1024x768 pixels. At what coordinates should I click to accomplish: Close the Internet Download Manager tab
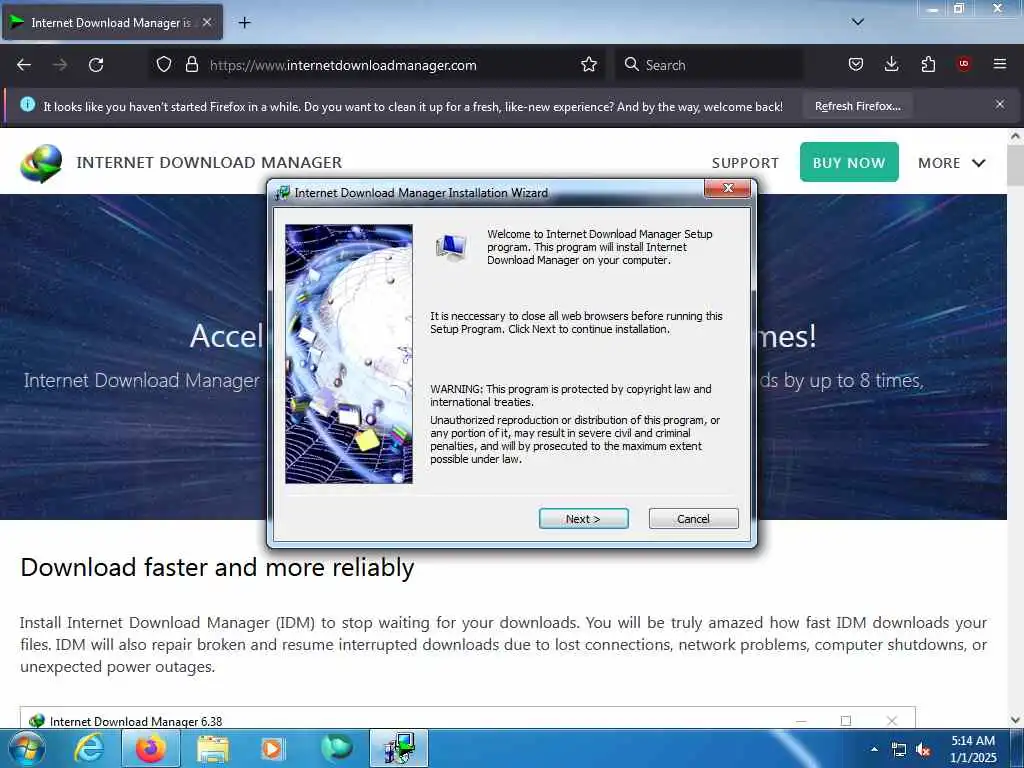(x=206, y=22)
